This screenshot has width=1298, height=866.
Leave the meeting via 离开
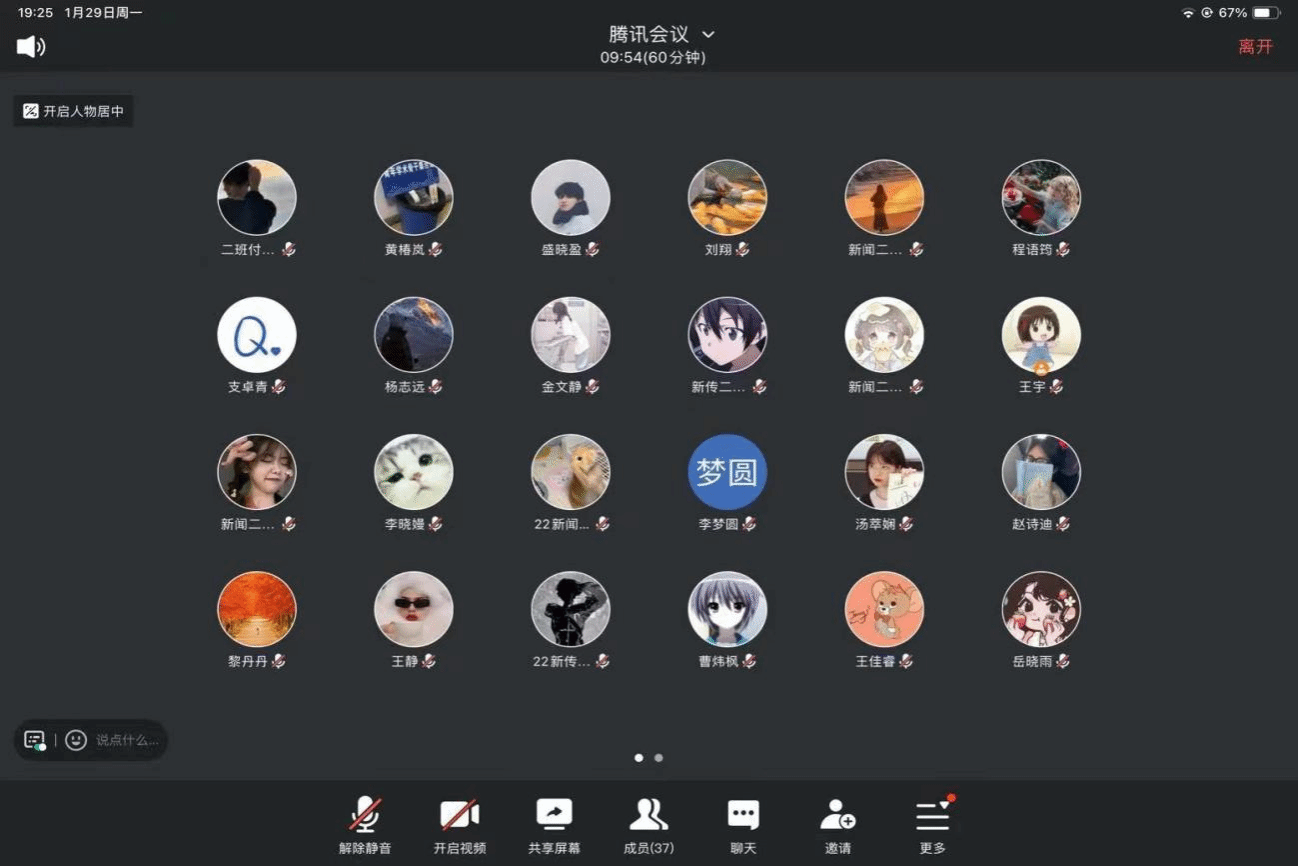[1255, 46]
